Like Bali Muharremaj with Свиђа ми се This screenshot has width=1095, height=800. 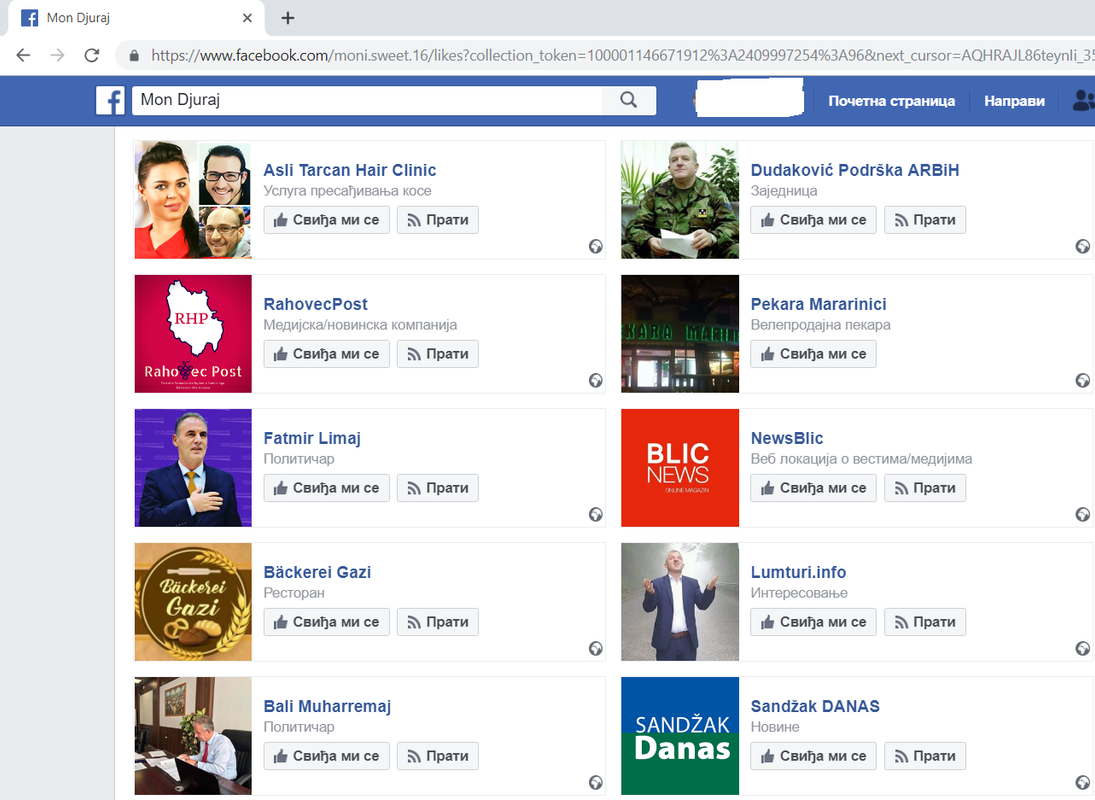(326, 756)
